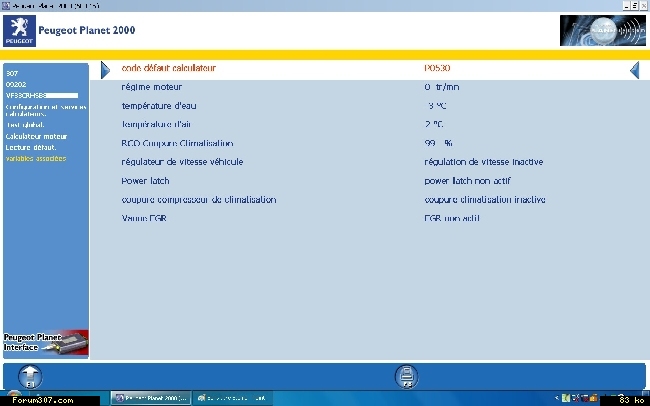Click the '00202' entry in sidebar

tap(16, 84)
